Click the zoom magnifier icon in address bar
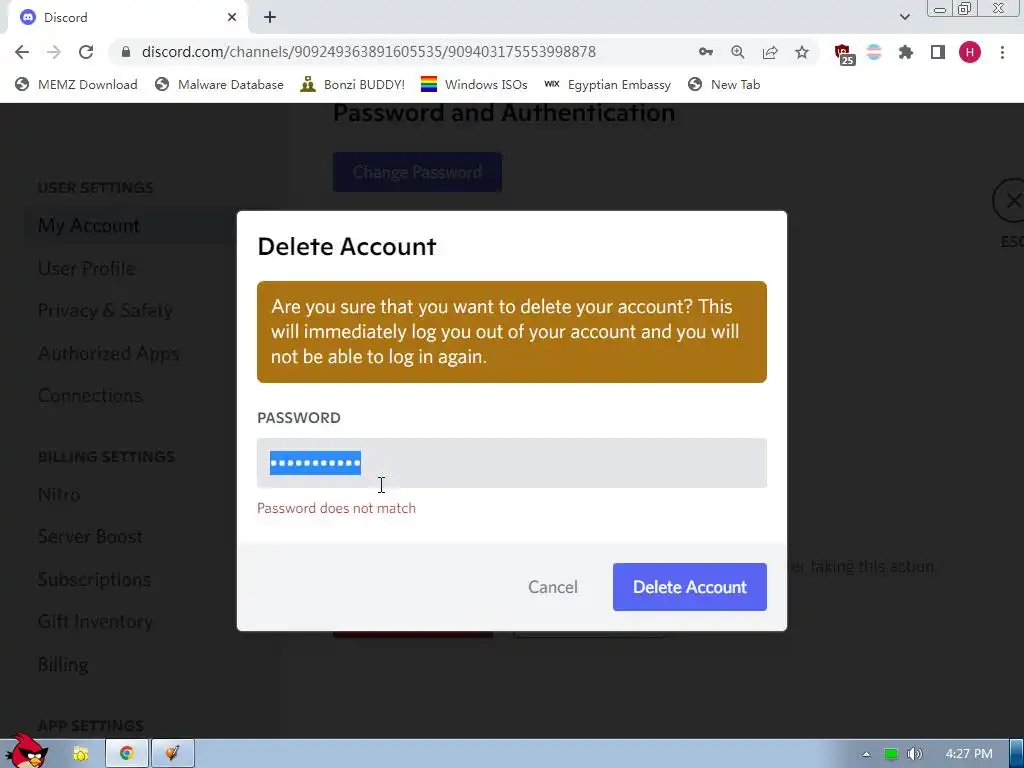The width and height of the screenshot is (1024, 768). (x=738, y=52)
